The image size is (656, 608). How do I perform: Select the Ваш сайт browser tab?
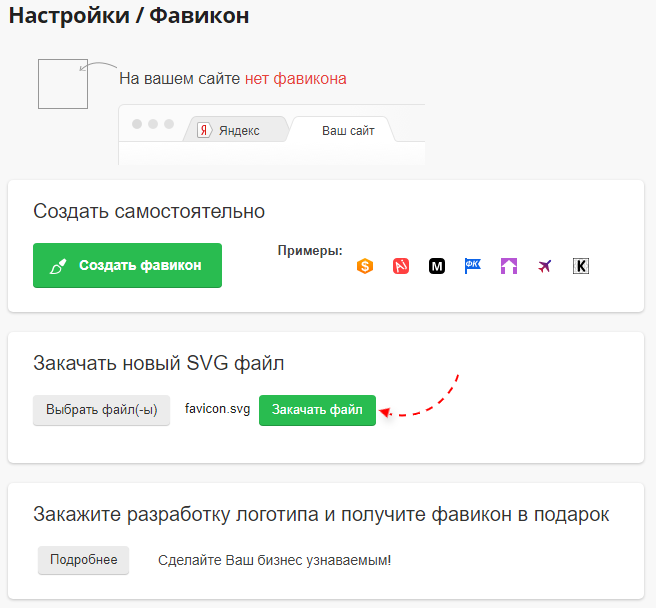[x=347, y=130]
